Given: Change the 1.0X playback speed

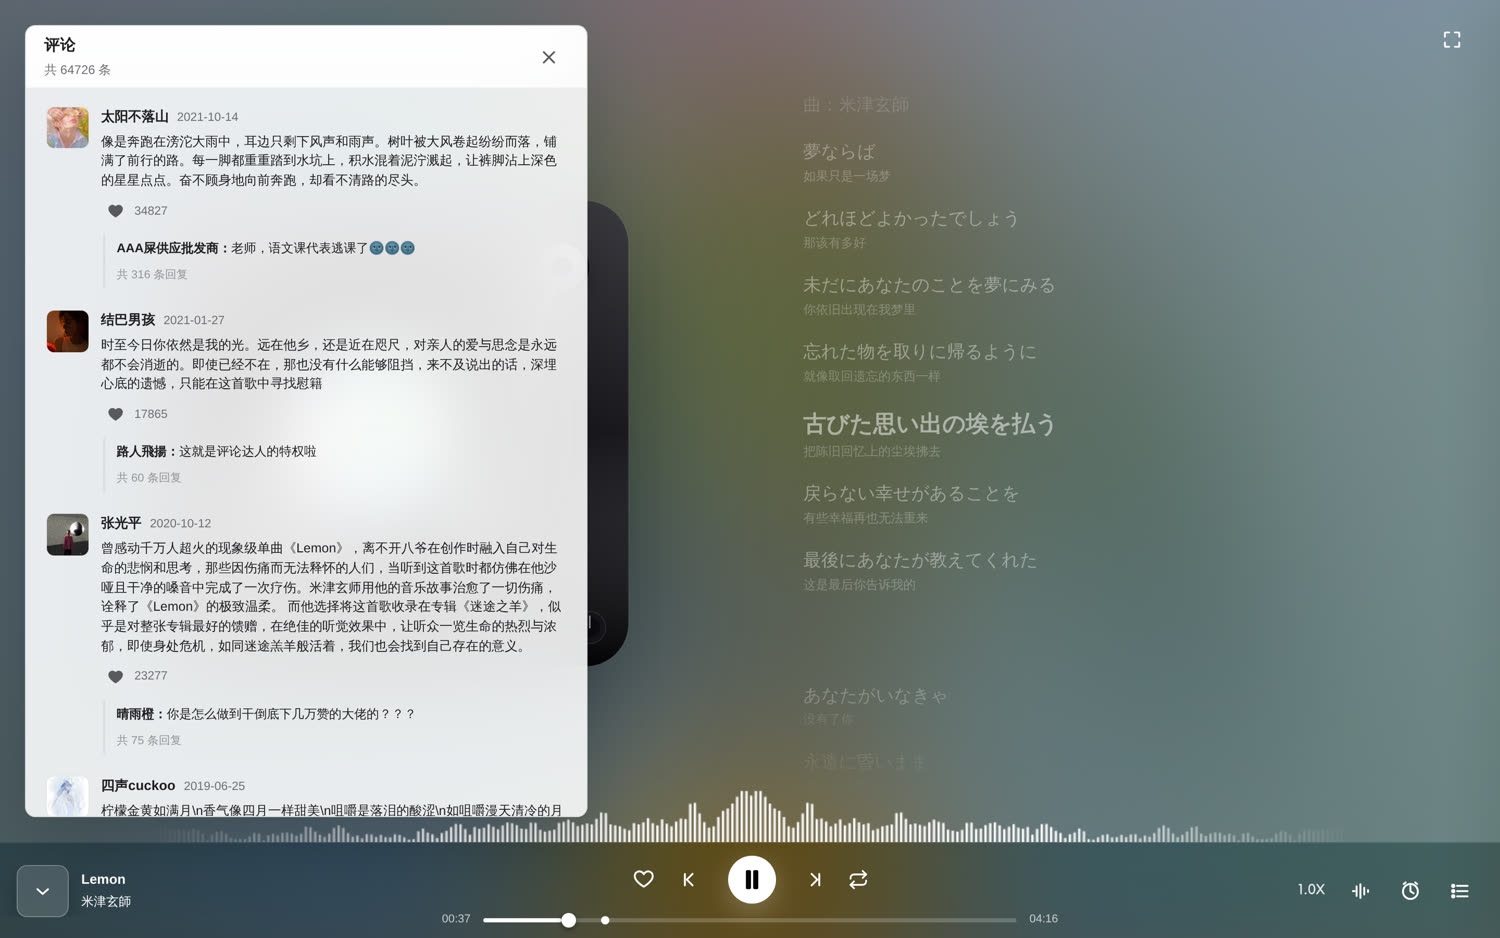Looking at the screenshot, I should 1311,889.
